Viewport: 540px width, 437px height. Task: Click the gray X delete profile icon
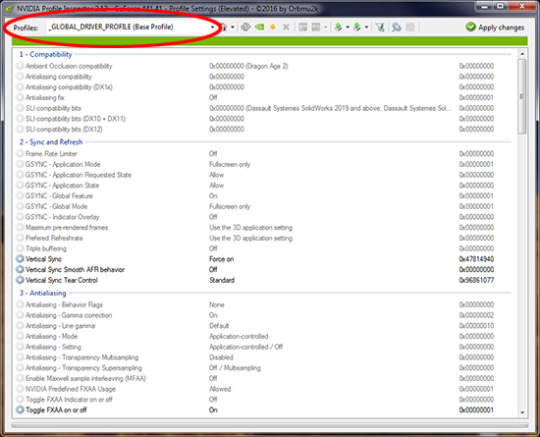coord(286,27)
